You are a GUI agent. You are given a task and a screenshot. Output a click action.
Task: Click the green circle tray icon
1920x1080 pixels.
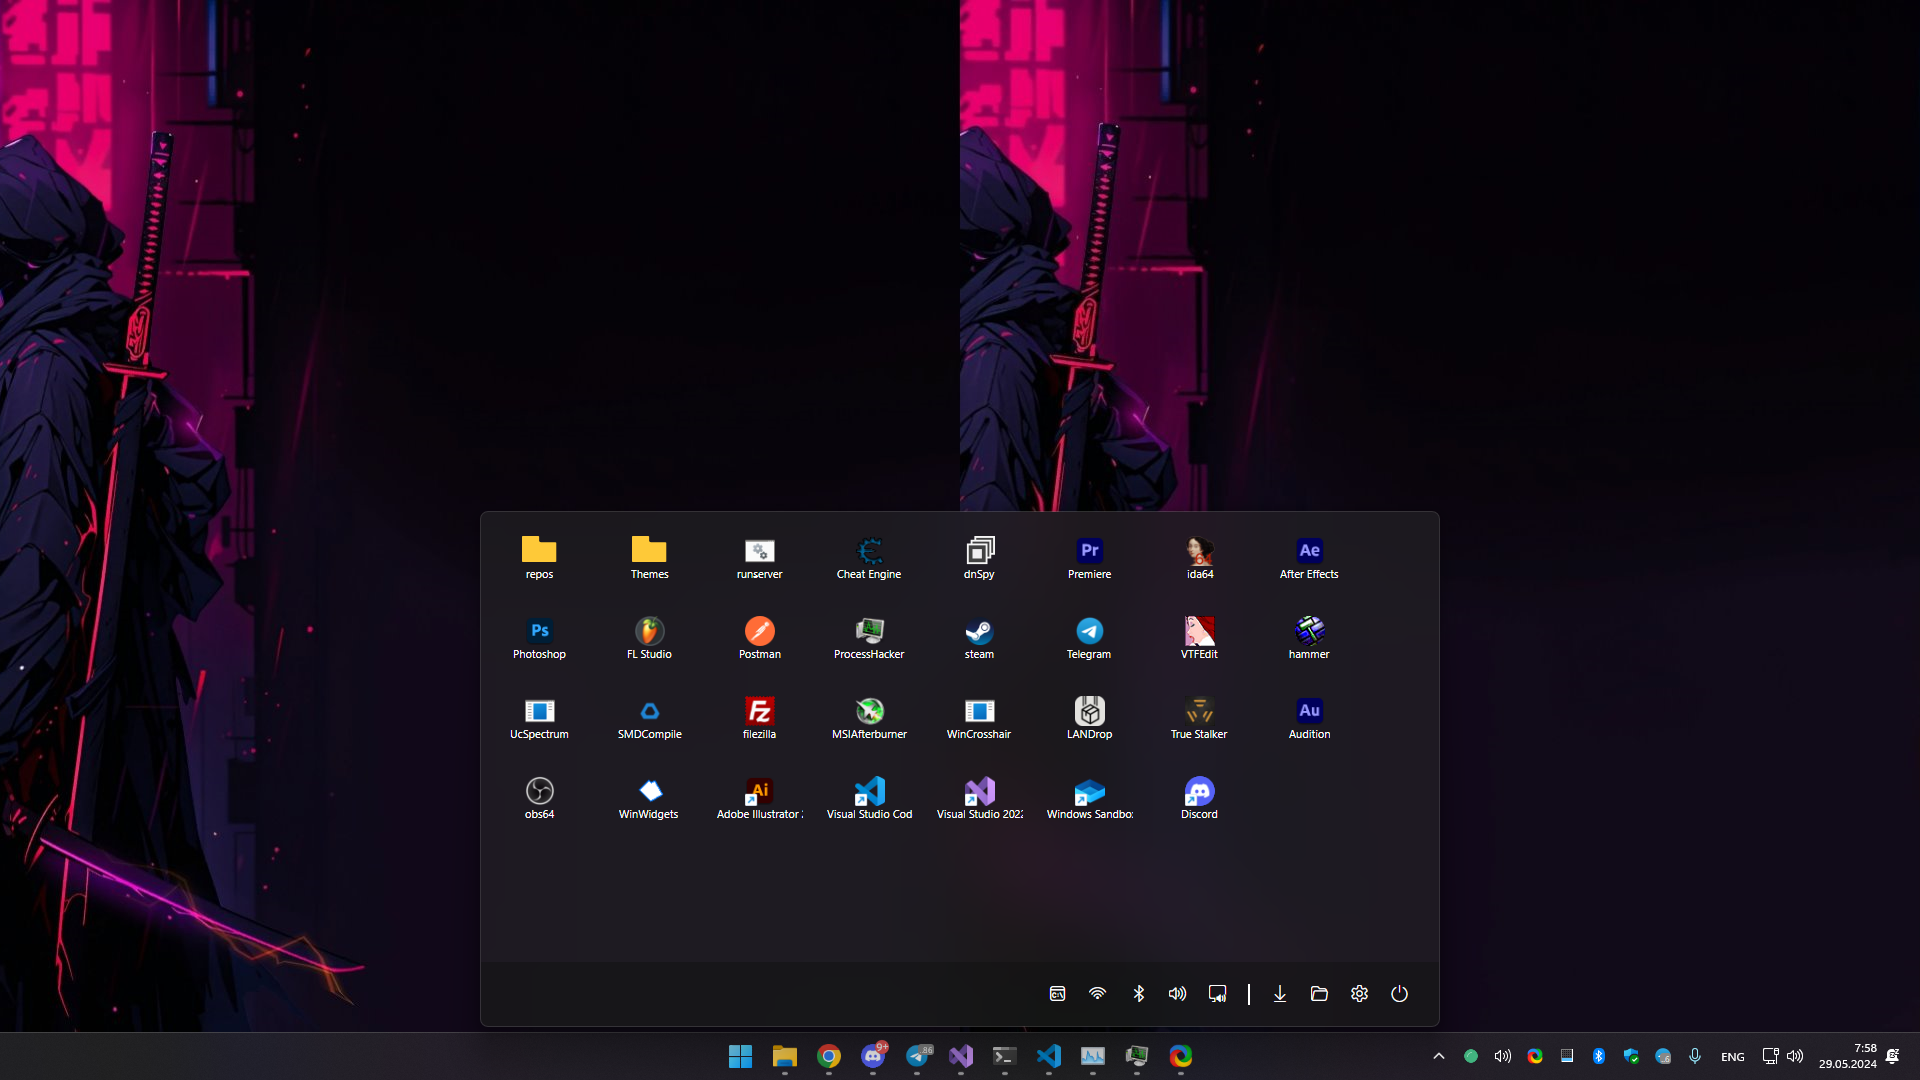pos(1471,1056)
